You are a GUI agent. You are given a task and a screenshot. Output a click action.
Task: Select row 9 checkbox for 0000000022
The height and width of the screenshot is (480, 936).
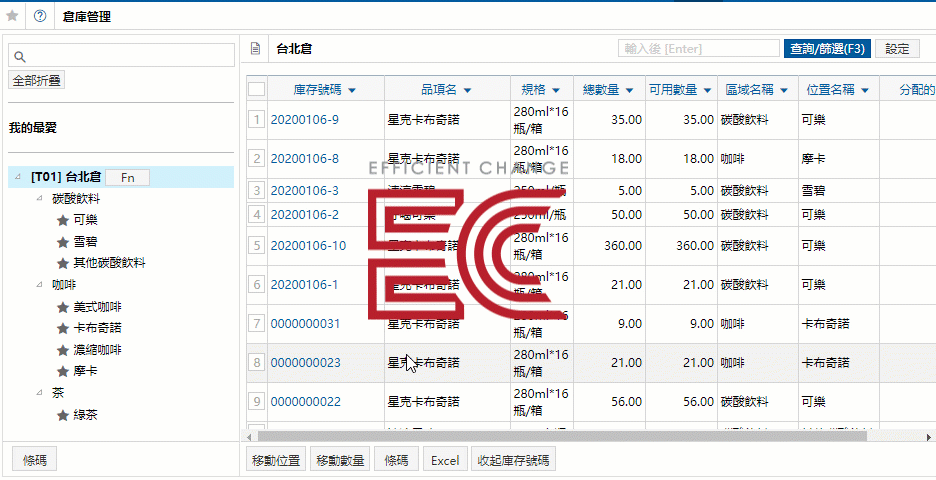point(257,402)
